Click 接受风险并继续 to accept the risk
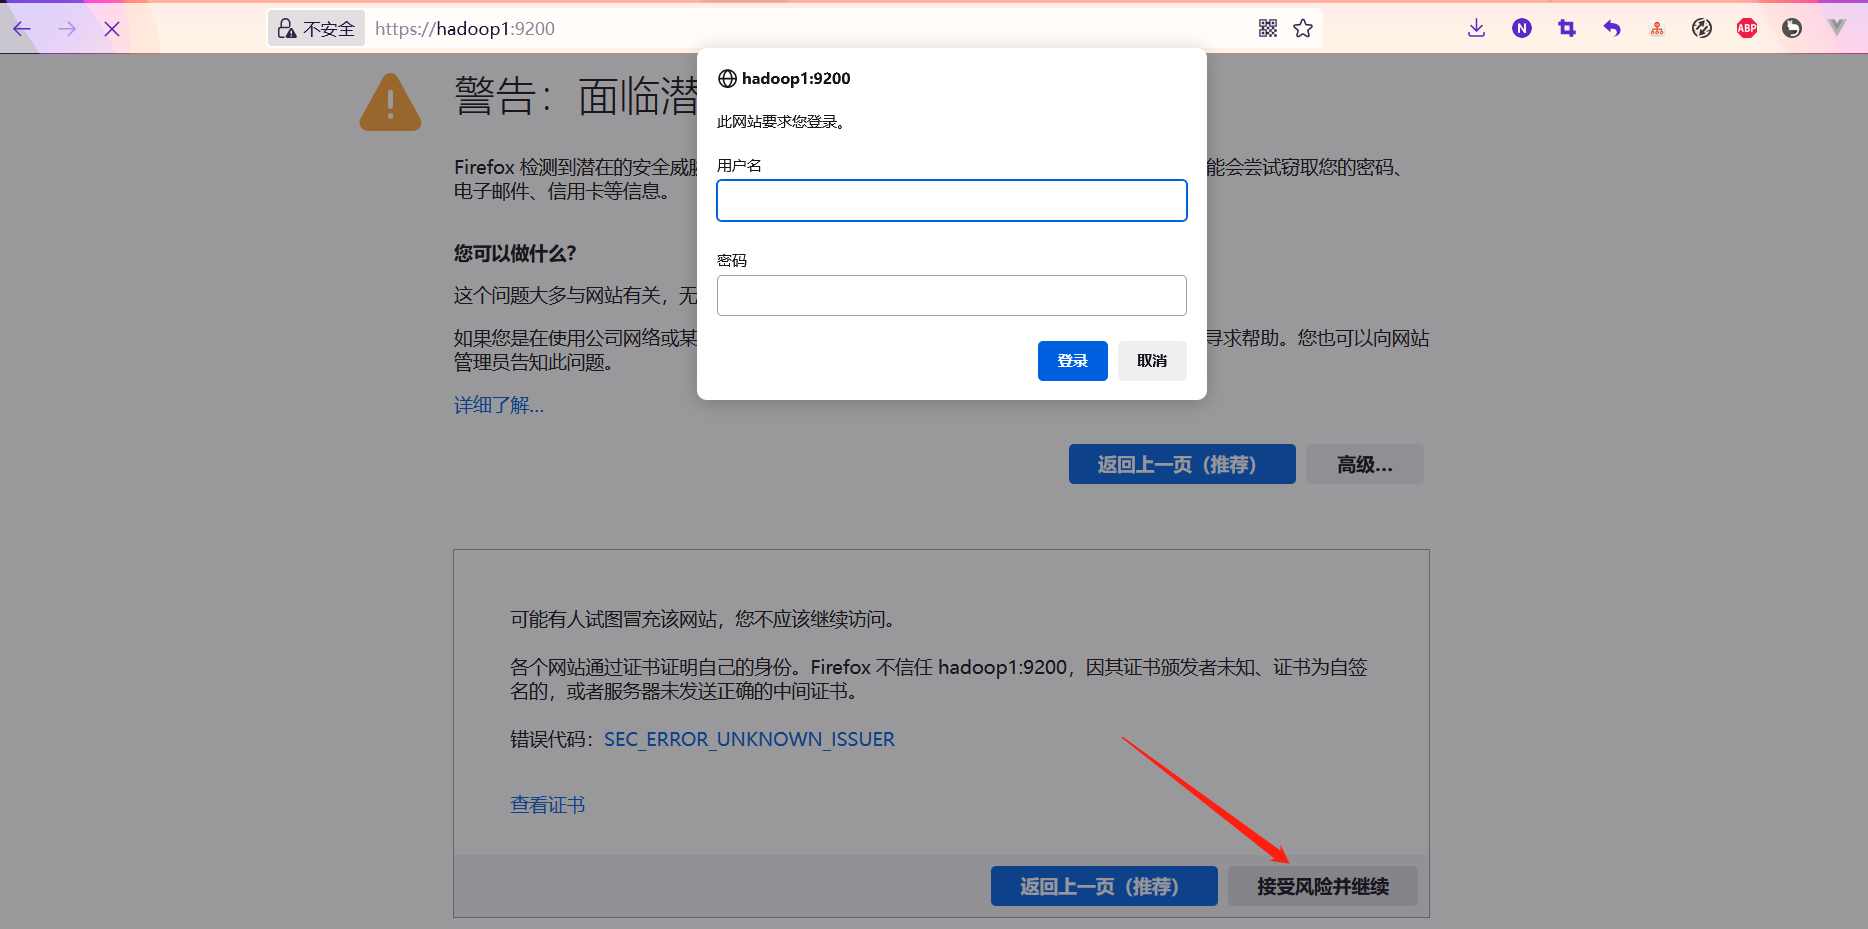The height and width of the screenshot is (929, 1868). click(x=1322, y=886)
